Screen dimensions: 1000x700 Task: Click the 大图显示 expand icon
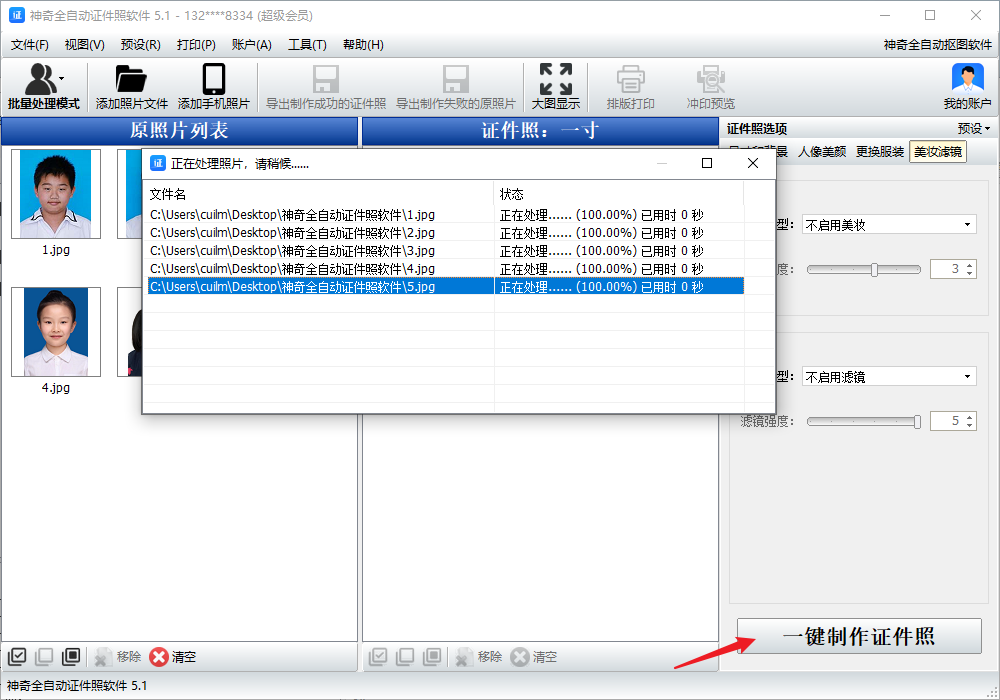click(x=555, y=79)
